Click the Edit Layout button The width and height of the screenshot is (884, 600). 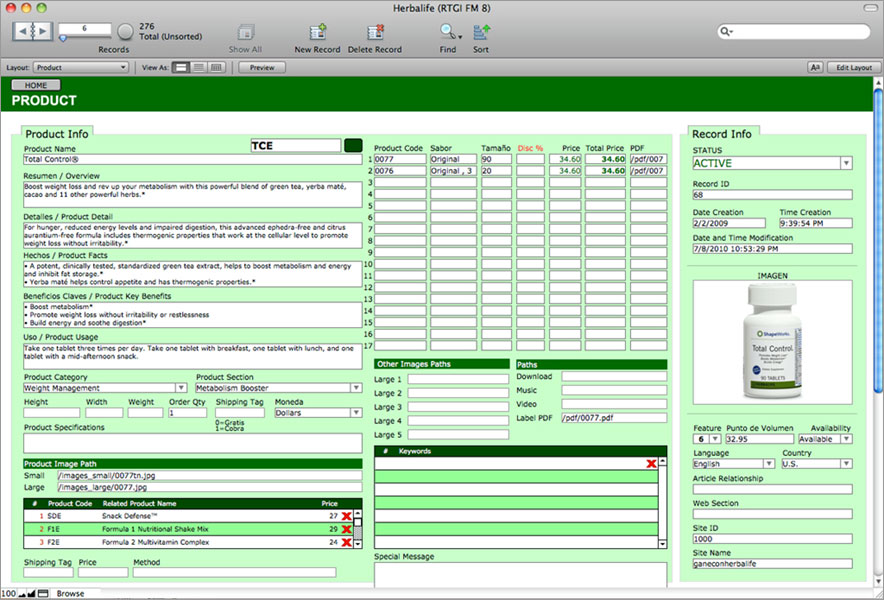[x=854, y=68]
